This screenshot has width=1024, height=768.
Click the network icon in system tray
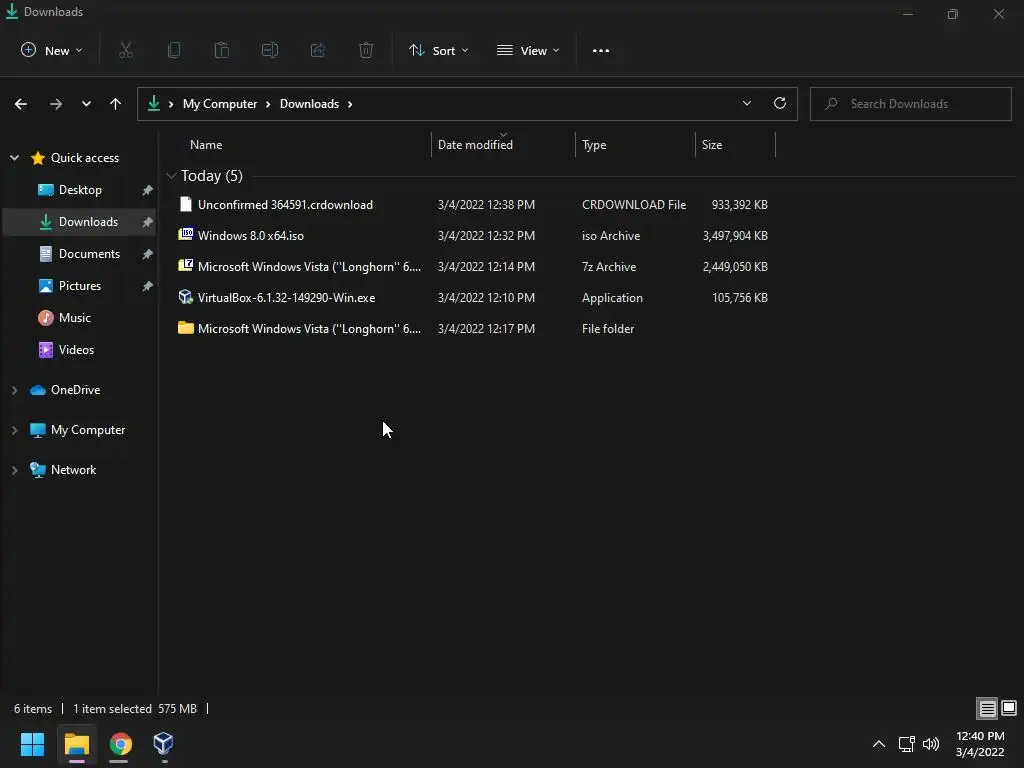pyautogui.click(x=906, y=744)
